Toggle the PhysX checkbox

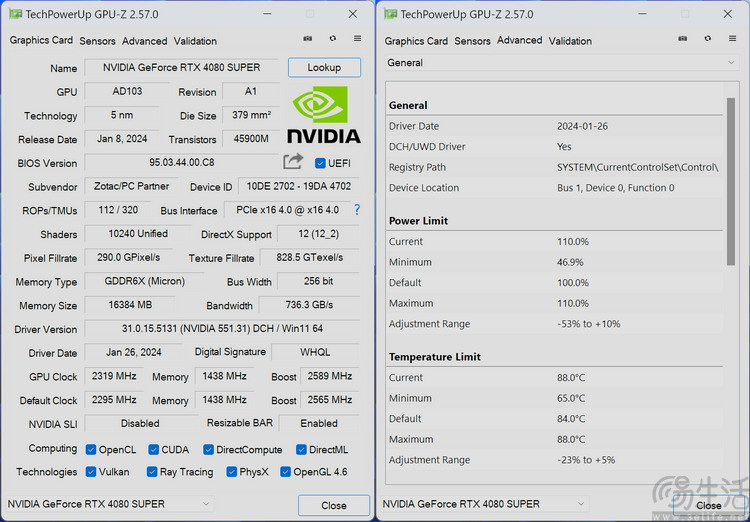point(232,472)
